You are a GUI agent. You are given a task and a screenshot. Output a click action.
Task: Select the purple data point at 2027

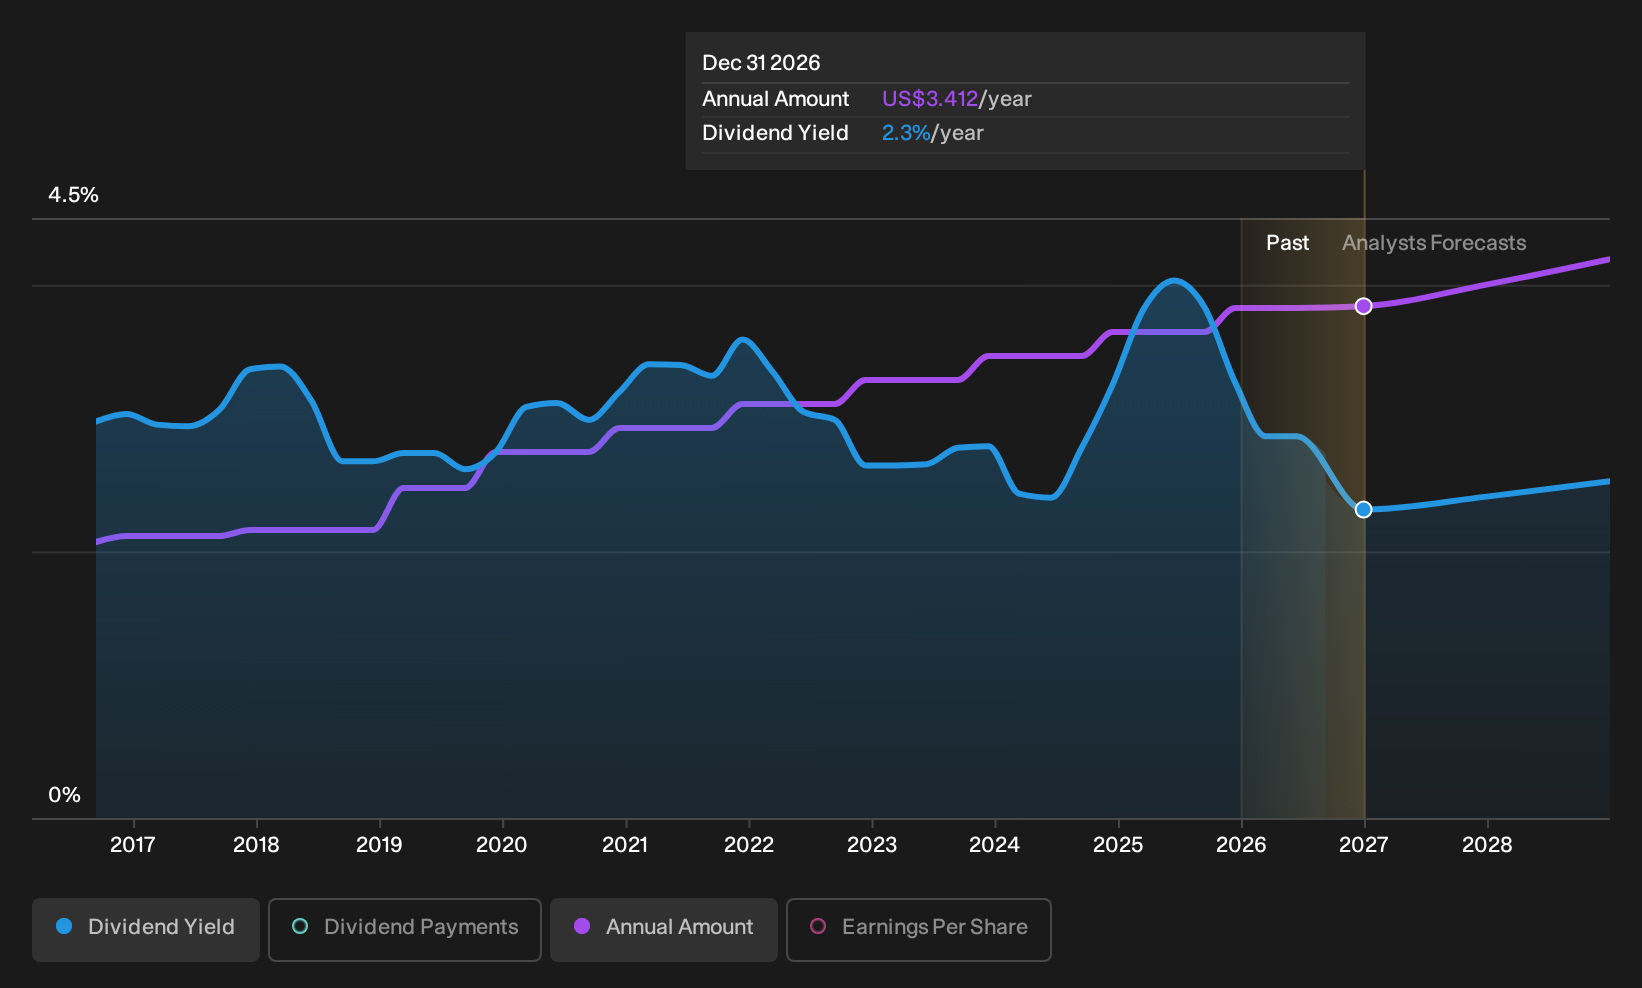(1363, 306)
